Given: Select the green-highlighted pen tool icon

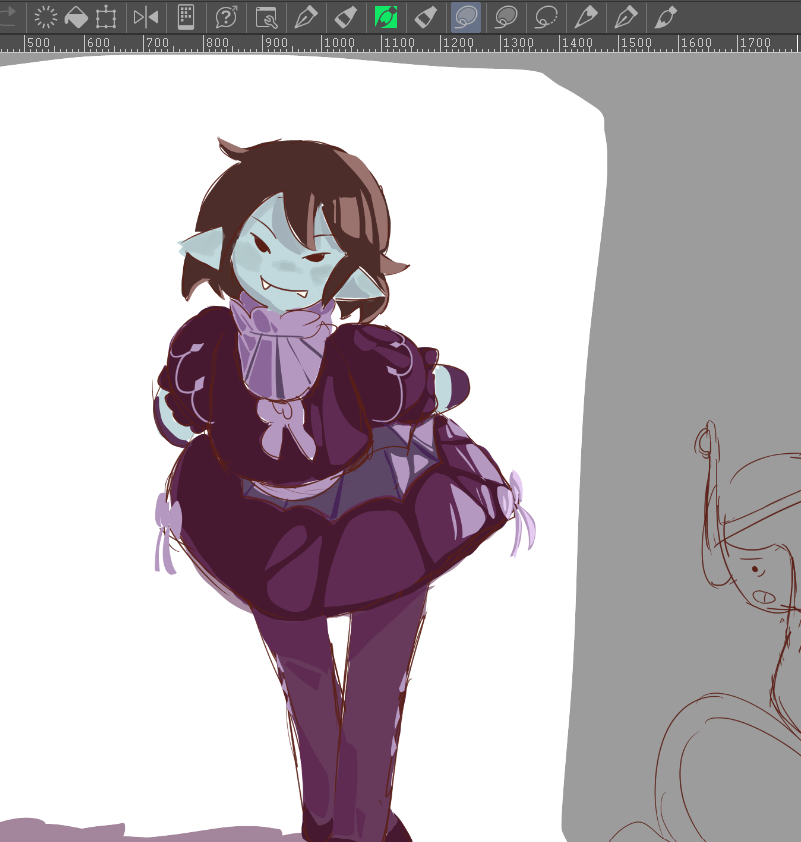Looking at the screenshot, I should (x=386, y=17).
